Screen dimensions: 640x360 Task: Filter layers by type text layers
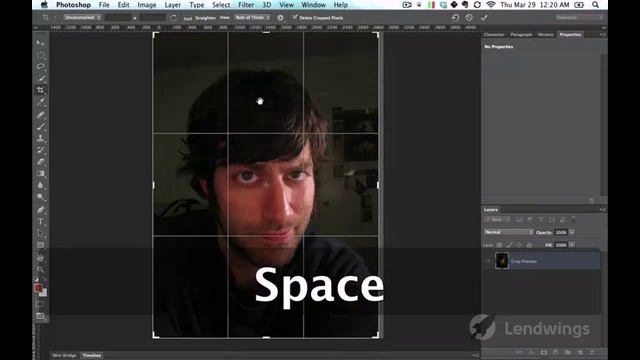(541, 220)
